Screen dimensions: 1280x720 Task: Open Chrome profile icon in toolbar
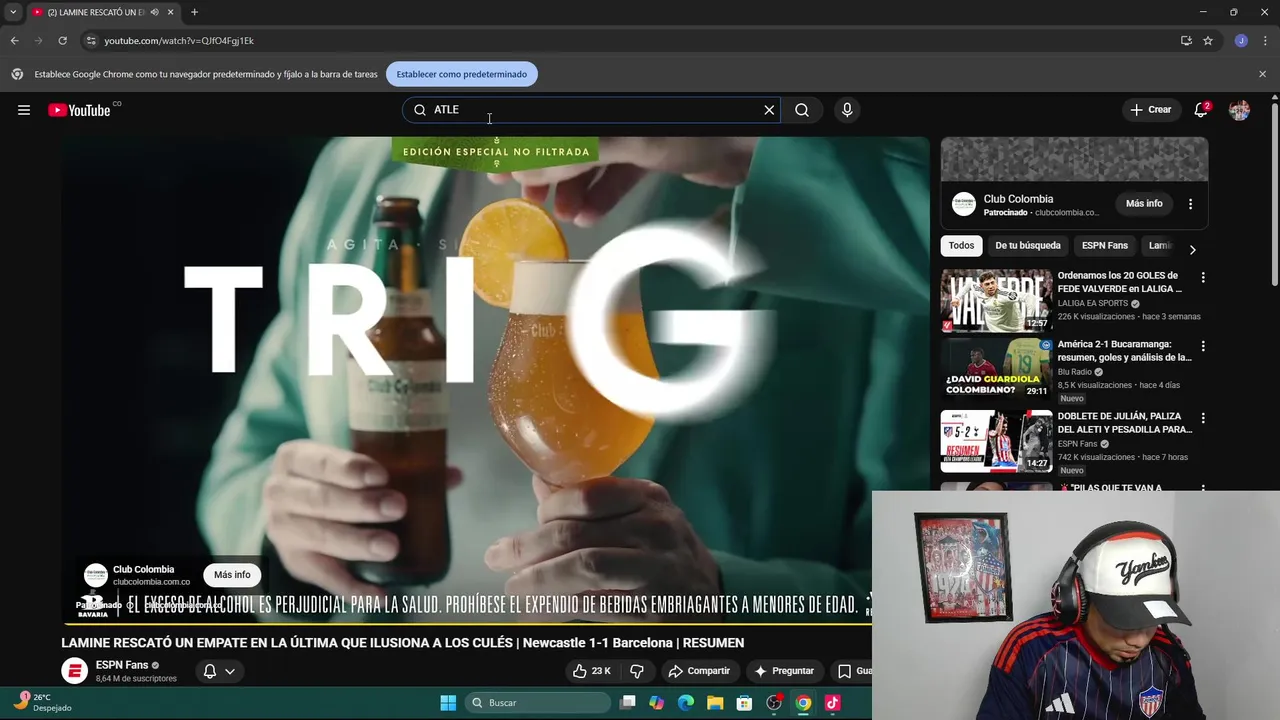[1241, 41]
